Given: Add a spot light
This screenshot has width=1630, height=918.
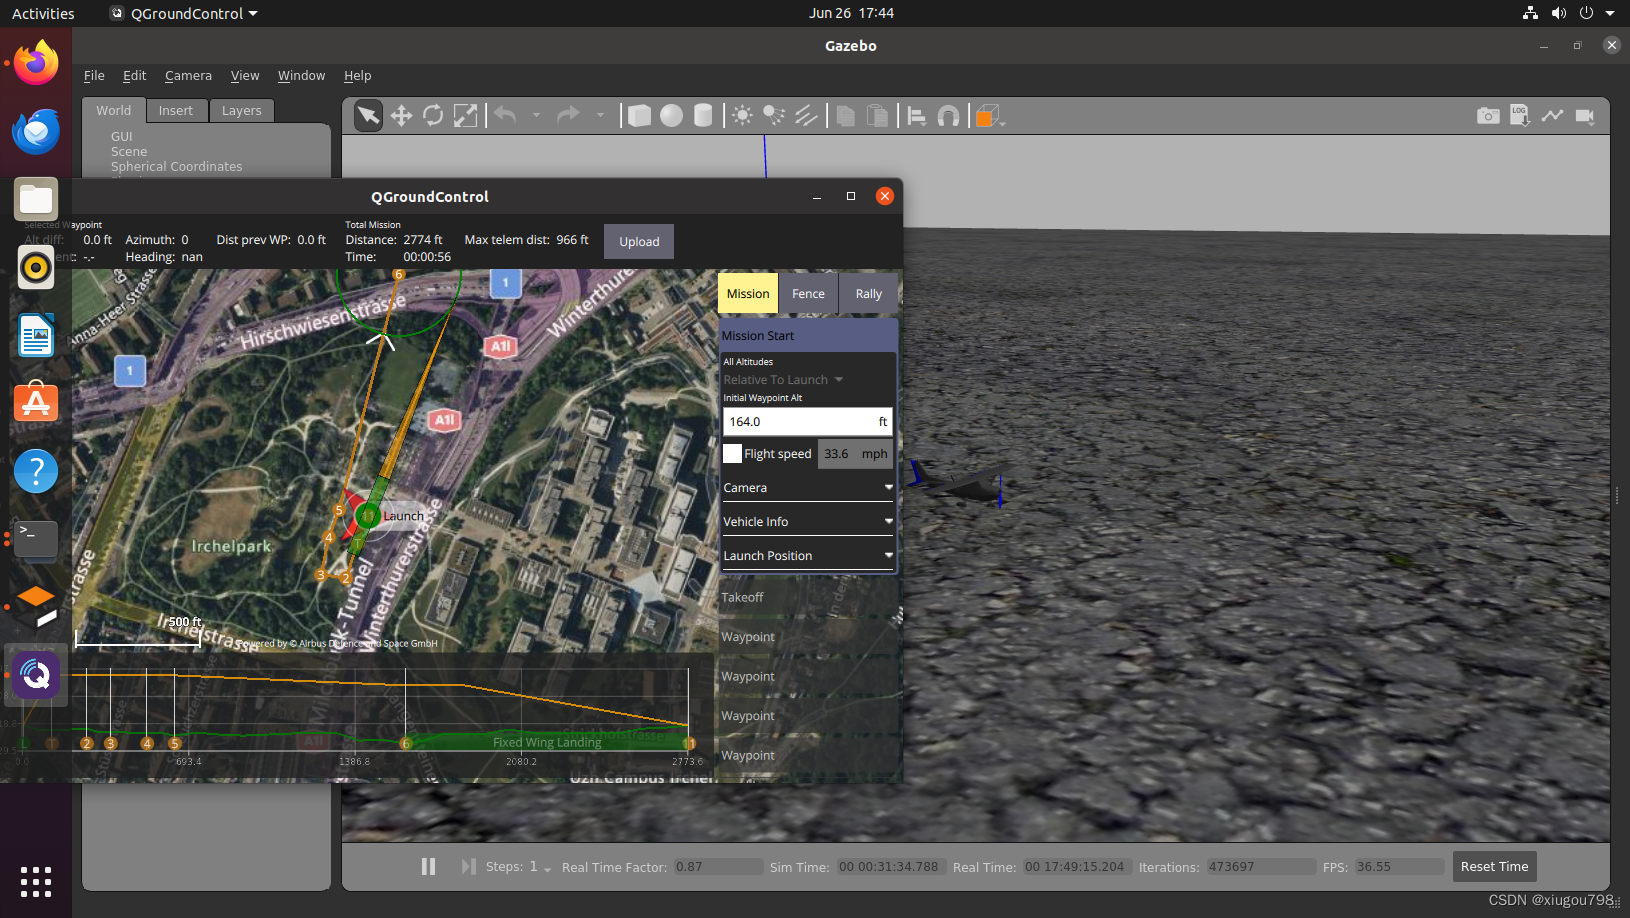Looking at the screenshot, I should click(774, 116).
